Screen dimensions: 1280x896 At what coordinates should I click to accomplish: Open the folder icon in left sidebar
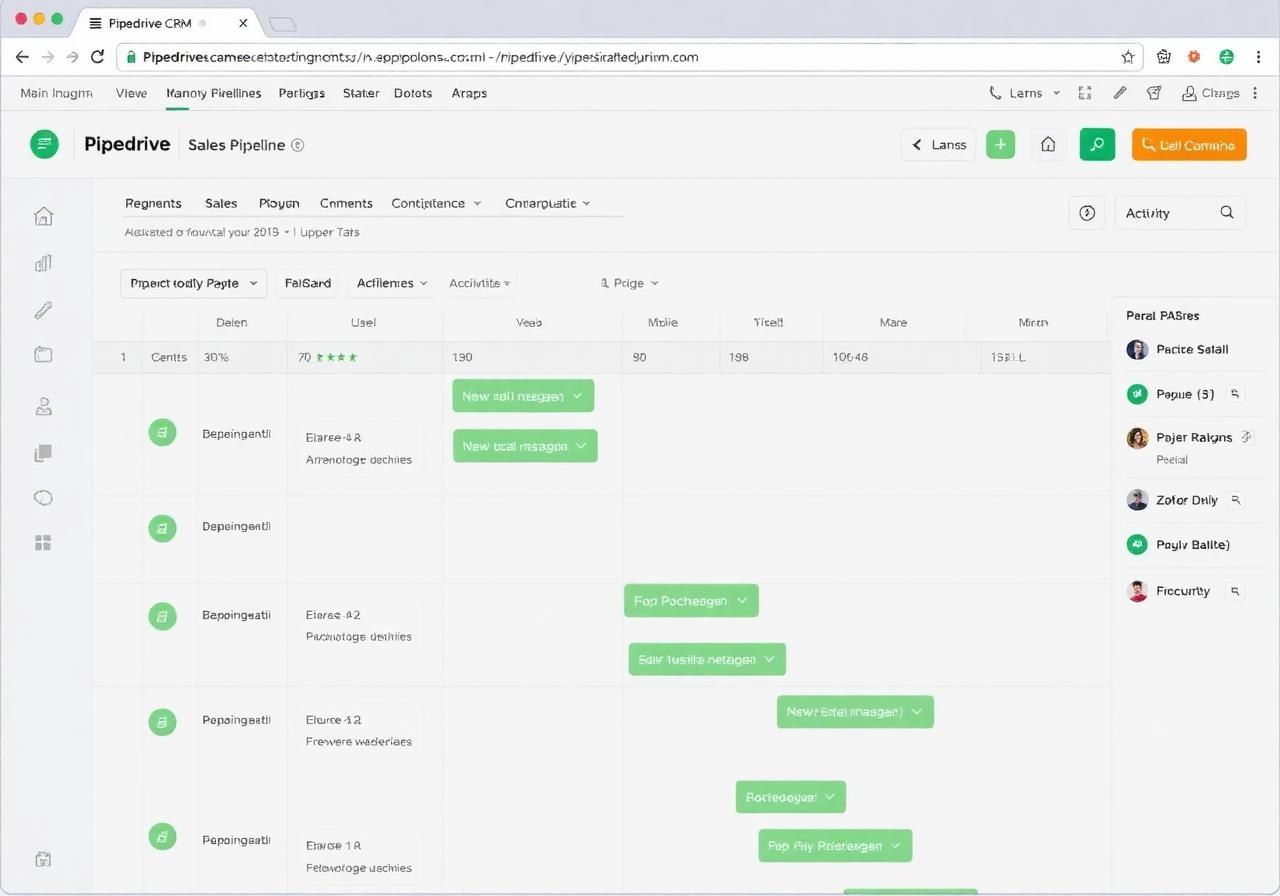coord(43,354)
